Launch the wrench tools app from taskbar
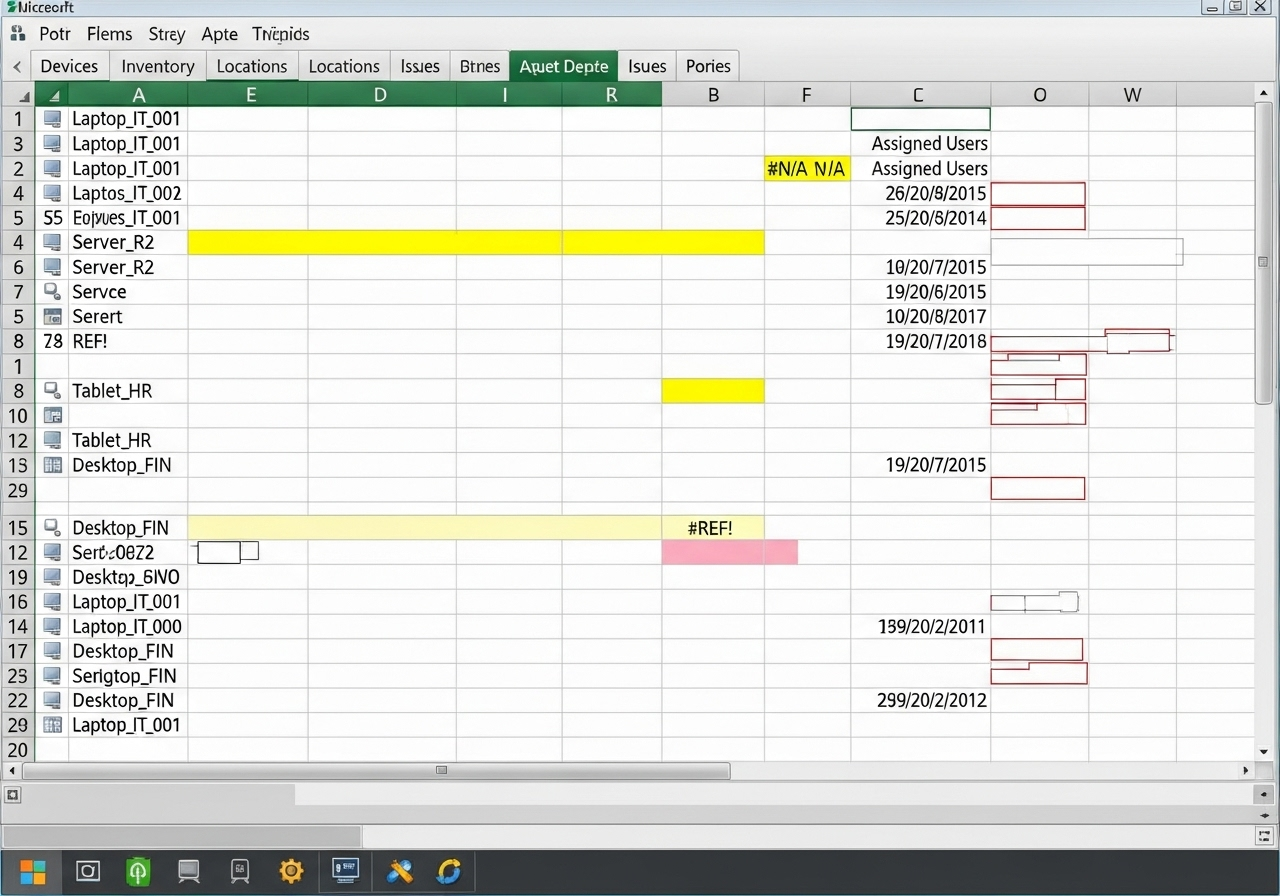1280x896 pixels. click(x=399, y=871)
